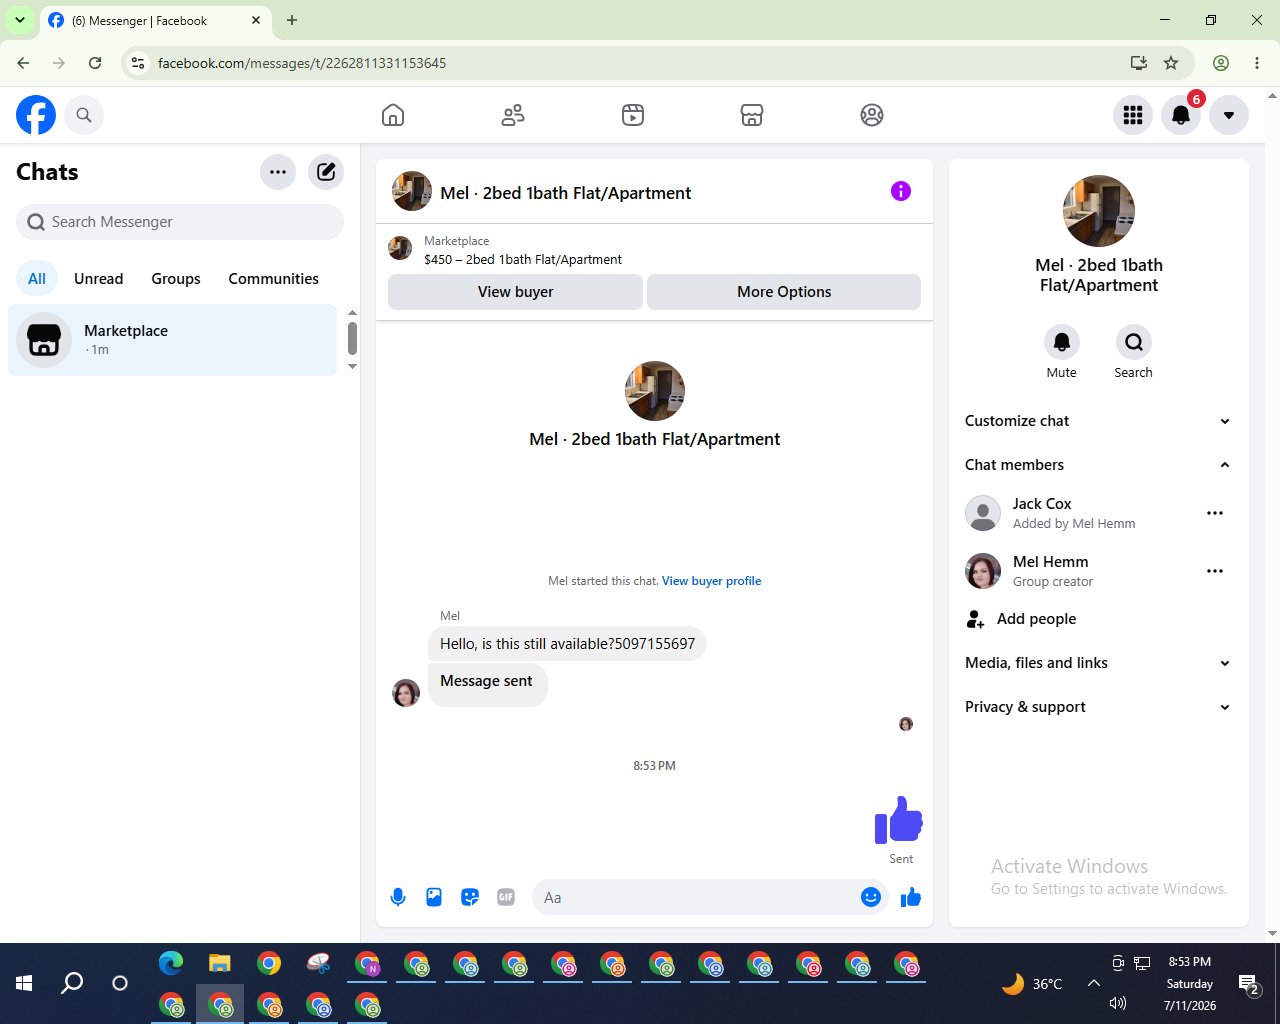Click the Search Messenger field
Screen dimensions: 1280x1024
[180, 222]
